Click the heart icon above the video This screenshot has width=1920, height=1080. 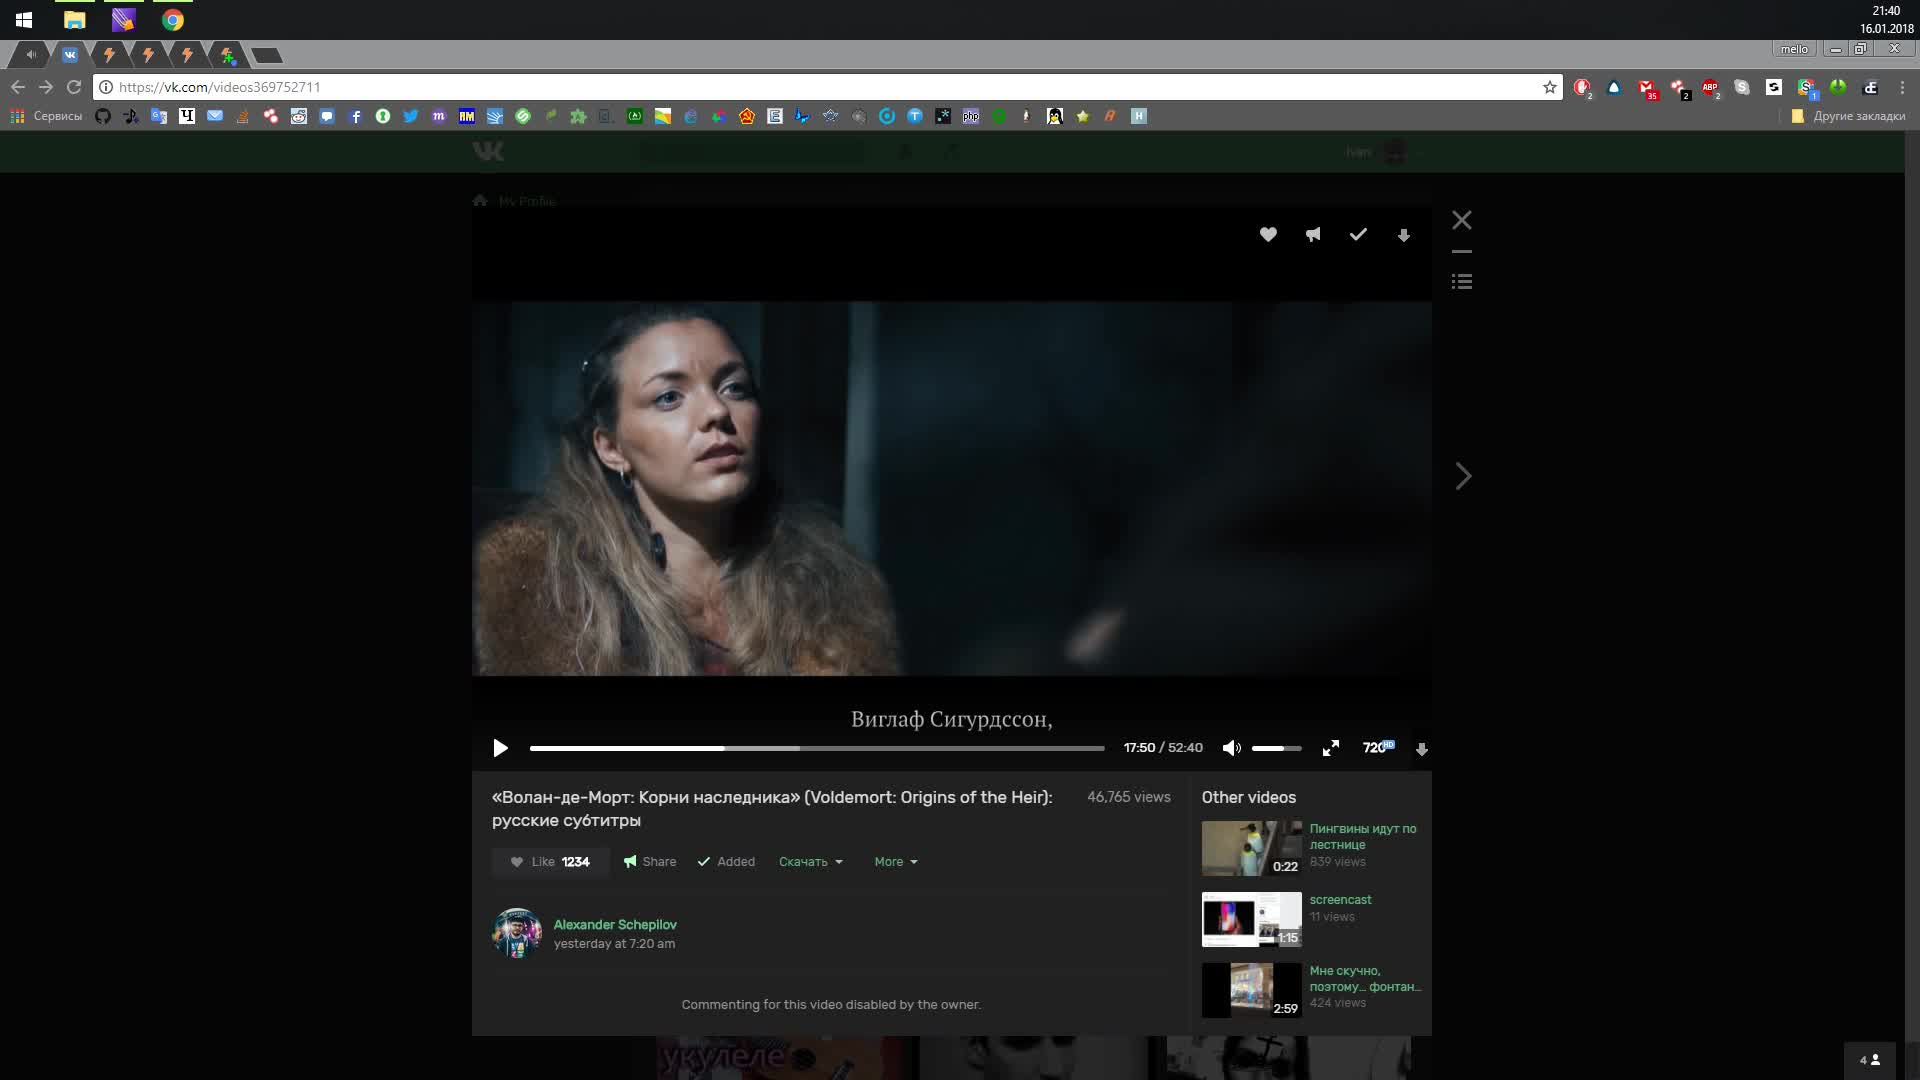point(1268,234)
